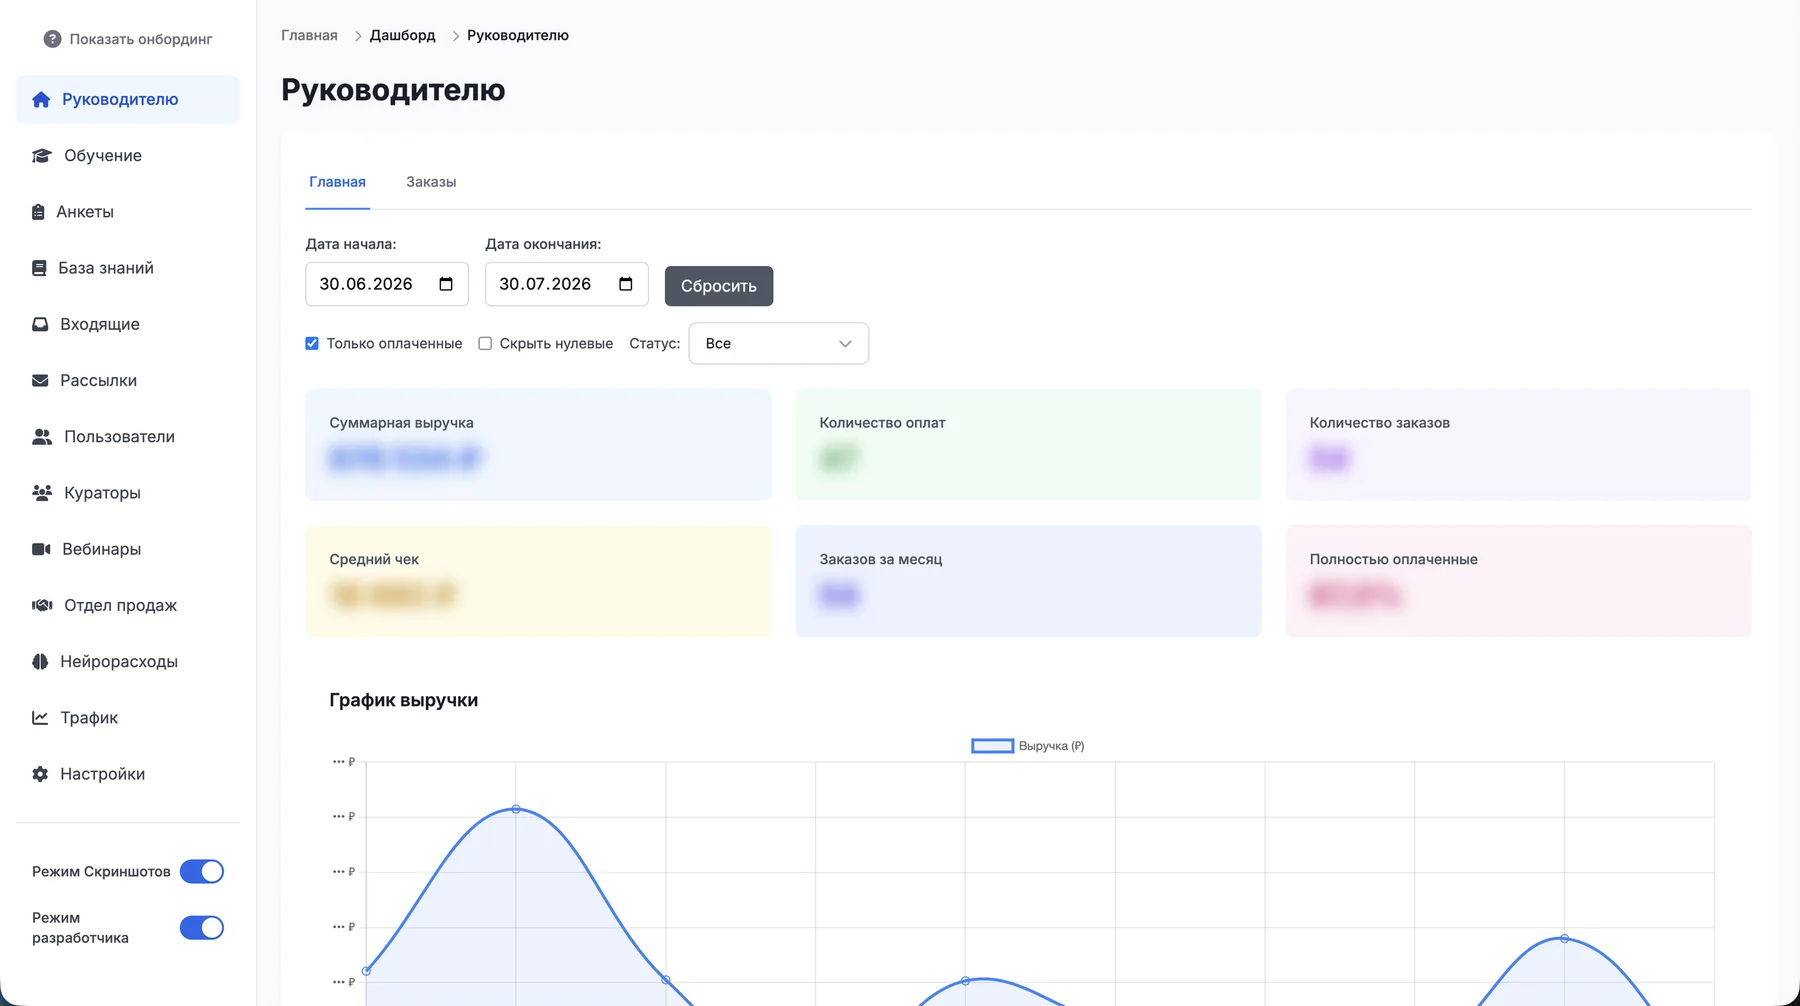The width and height of the screenshot is (1800, 1006).
Task: Open calendar picker for Дата окончания
Action: [626, 284]
